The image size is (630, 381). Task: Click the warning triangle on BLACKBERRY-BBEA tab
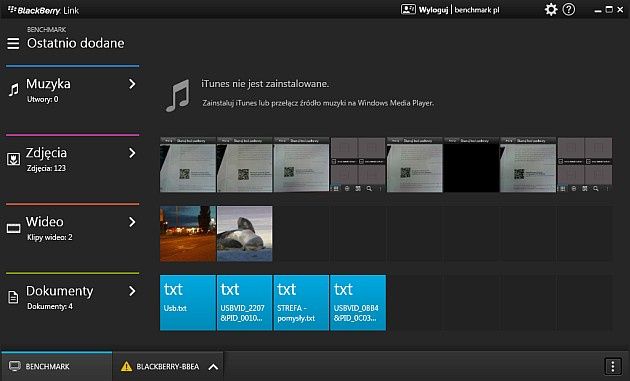126,366
